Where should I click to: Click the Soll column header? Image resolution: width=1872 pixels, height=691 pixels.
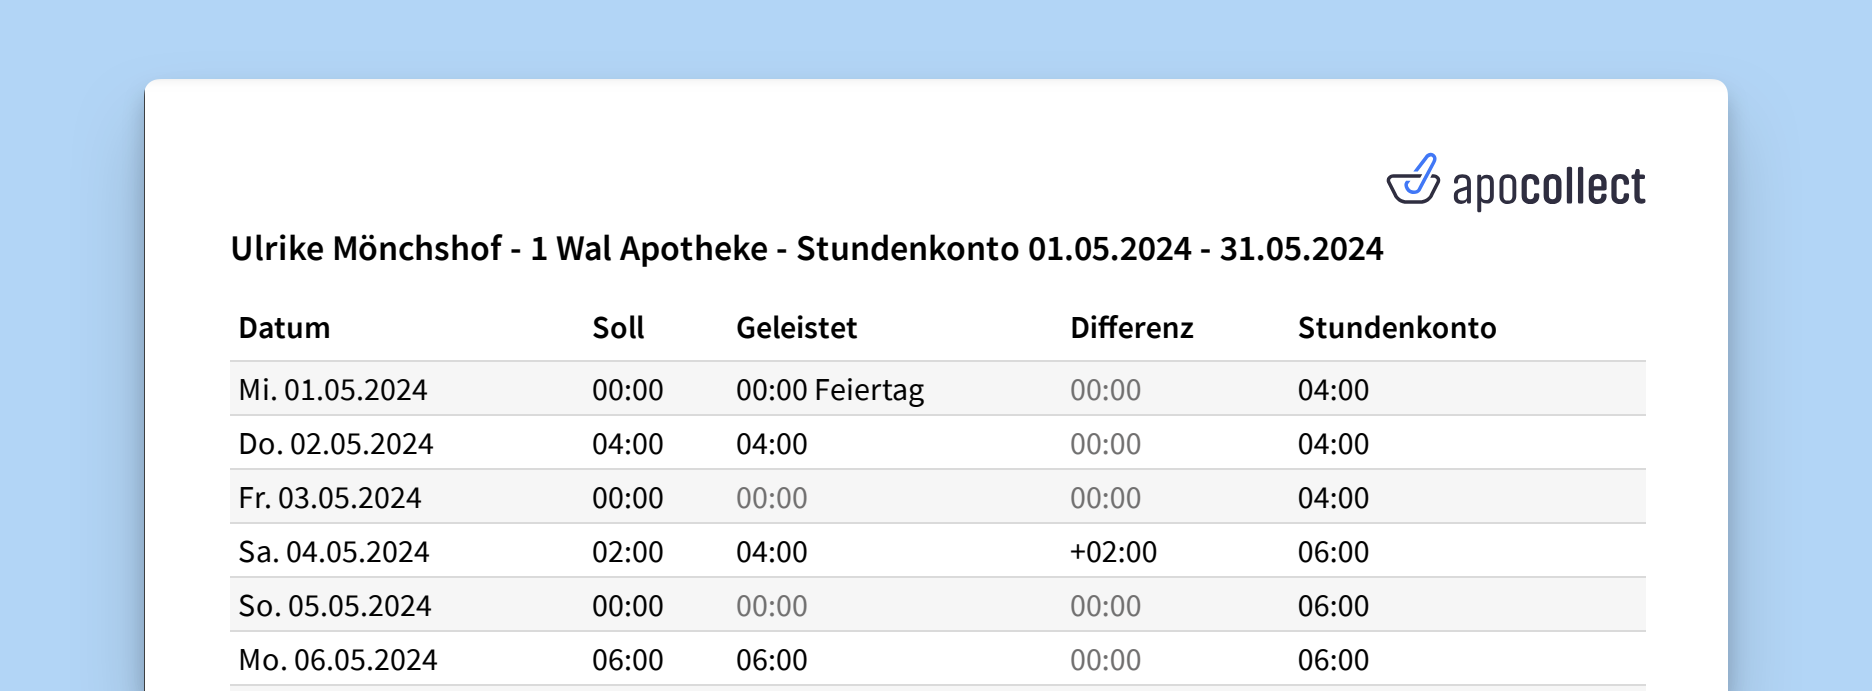click(618, 328)
